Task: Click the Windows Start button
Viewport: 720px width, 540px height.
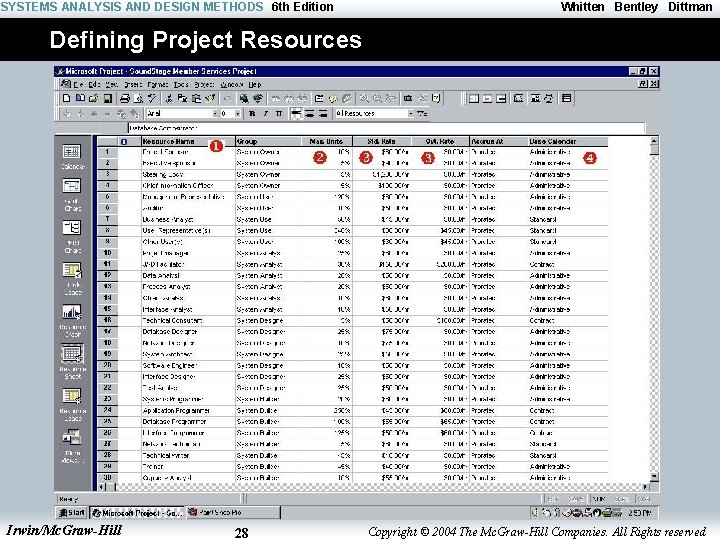Action: pos(71,512)
